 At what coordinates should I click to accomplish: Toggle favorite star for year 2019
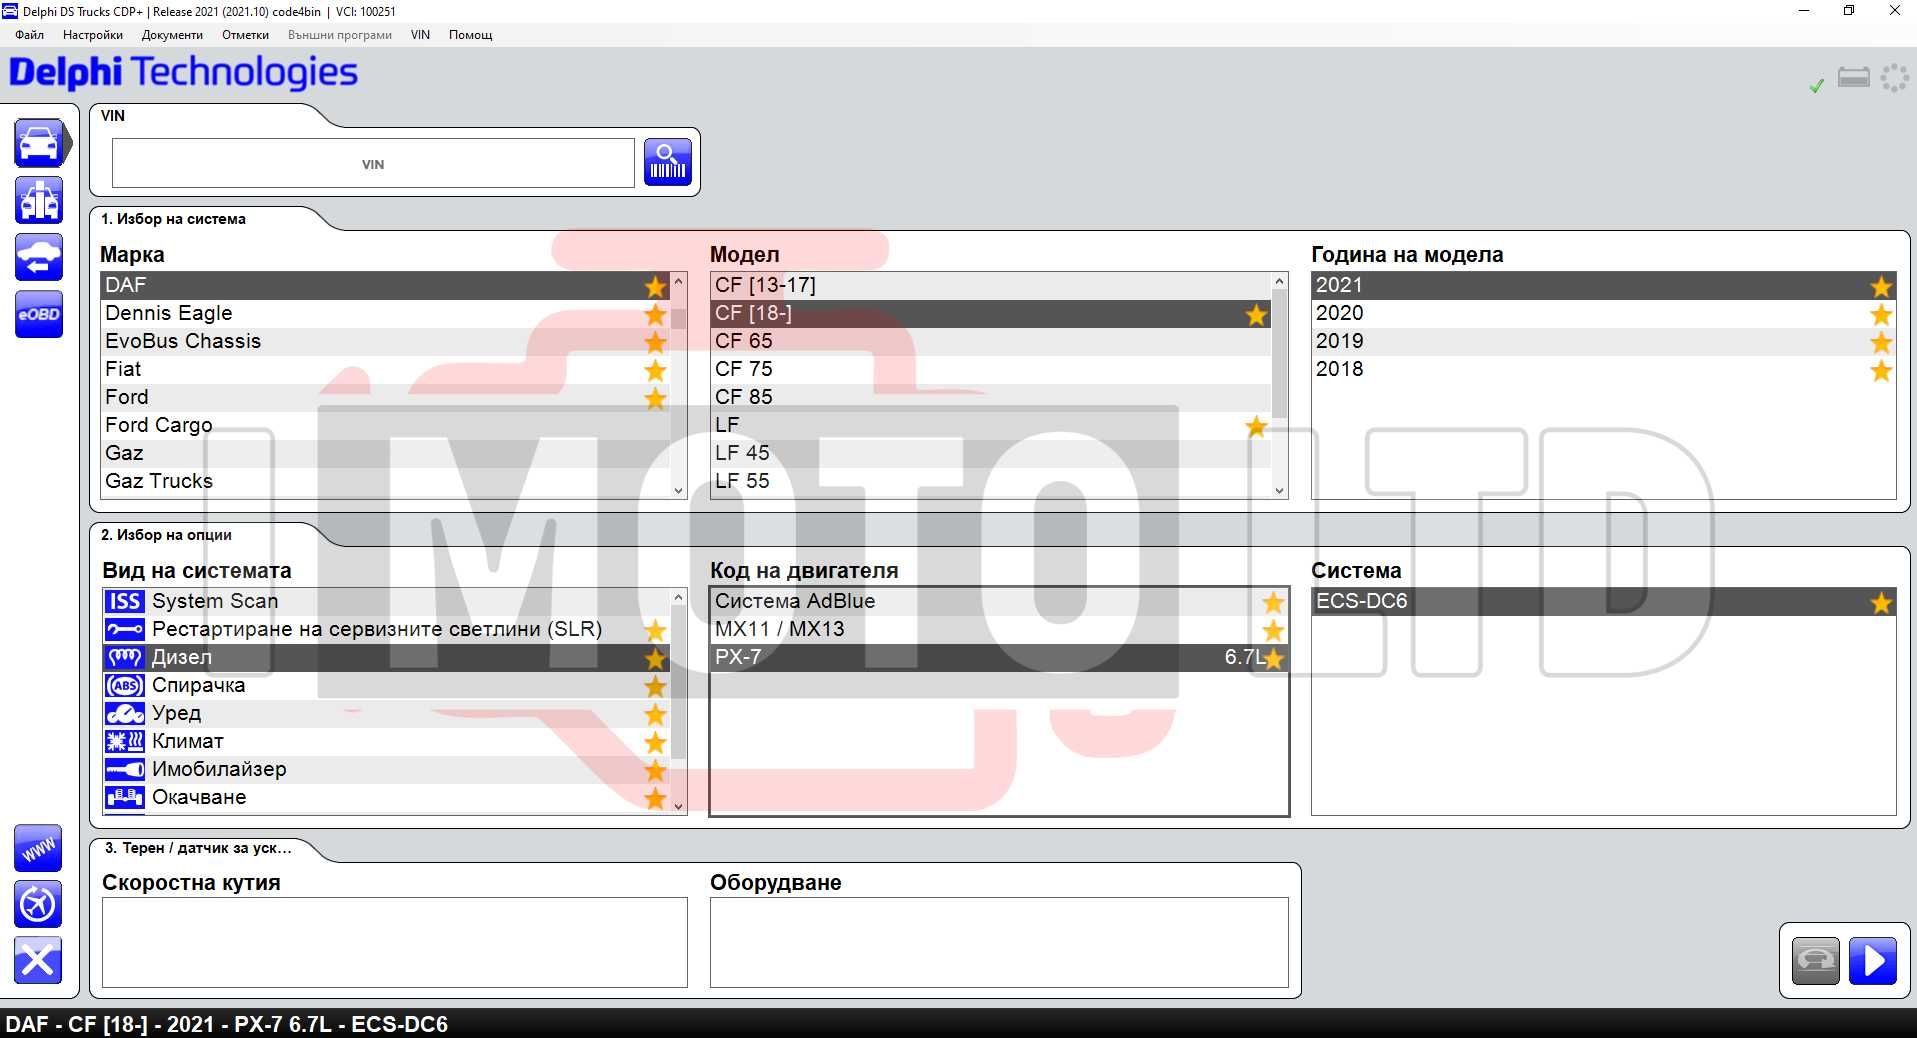pos(1881,342)
